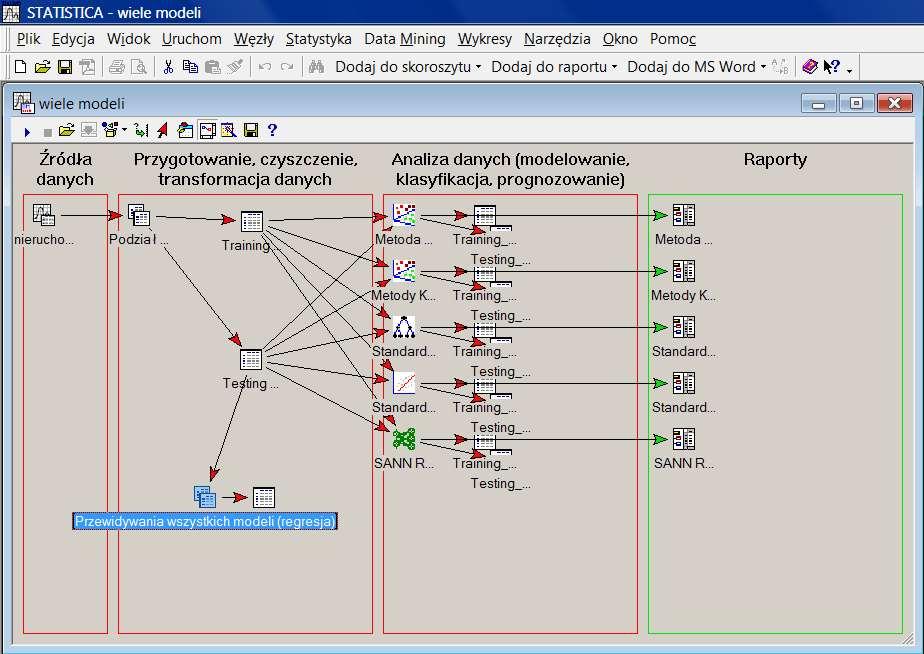
Task: Open the Wykresy menu
Action: (484, 39)
